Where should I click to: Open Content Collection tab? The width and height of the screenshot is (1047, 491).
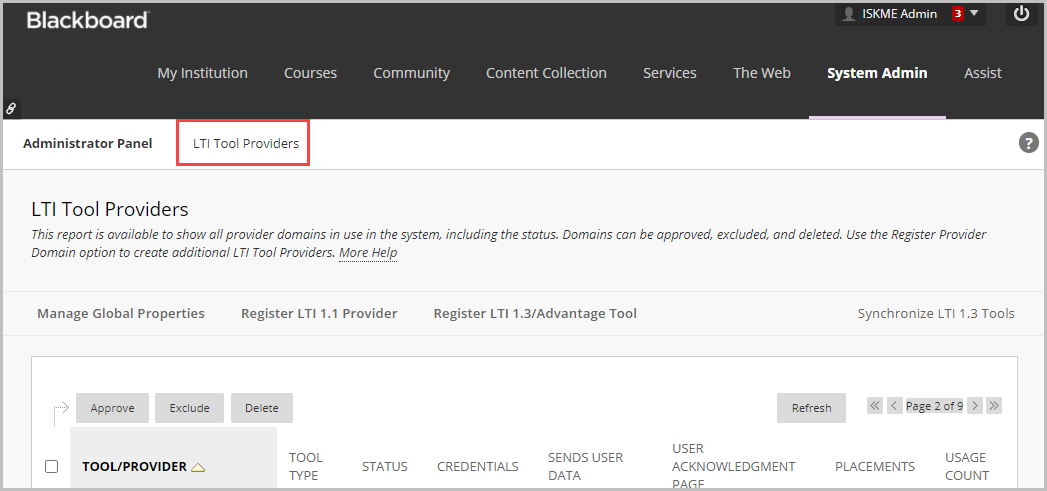point(546,73)
